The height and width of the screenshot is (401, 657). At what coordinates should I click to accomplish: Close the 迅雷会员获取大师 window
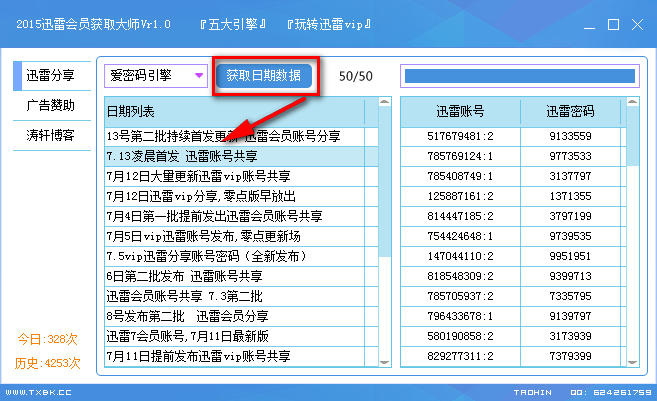click(637, 25)
